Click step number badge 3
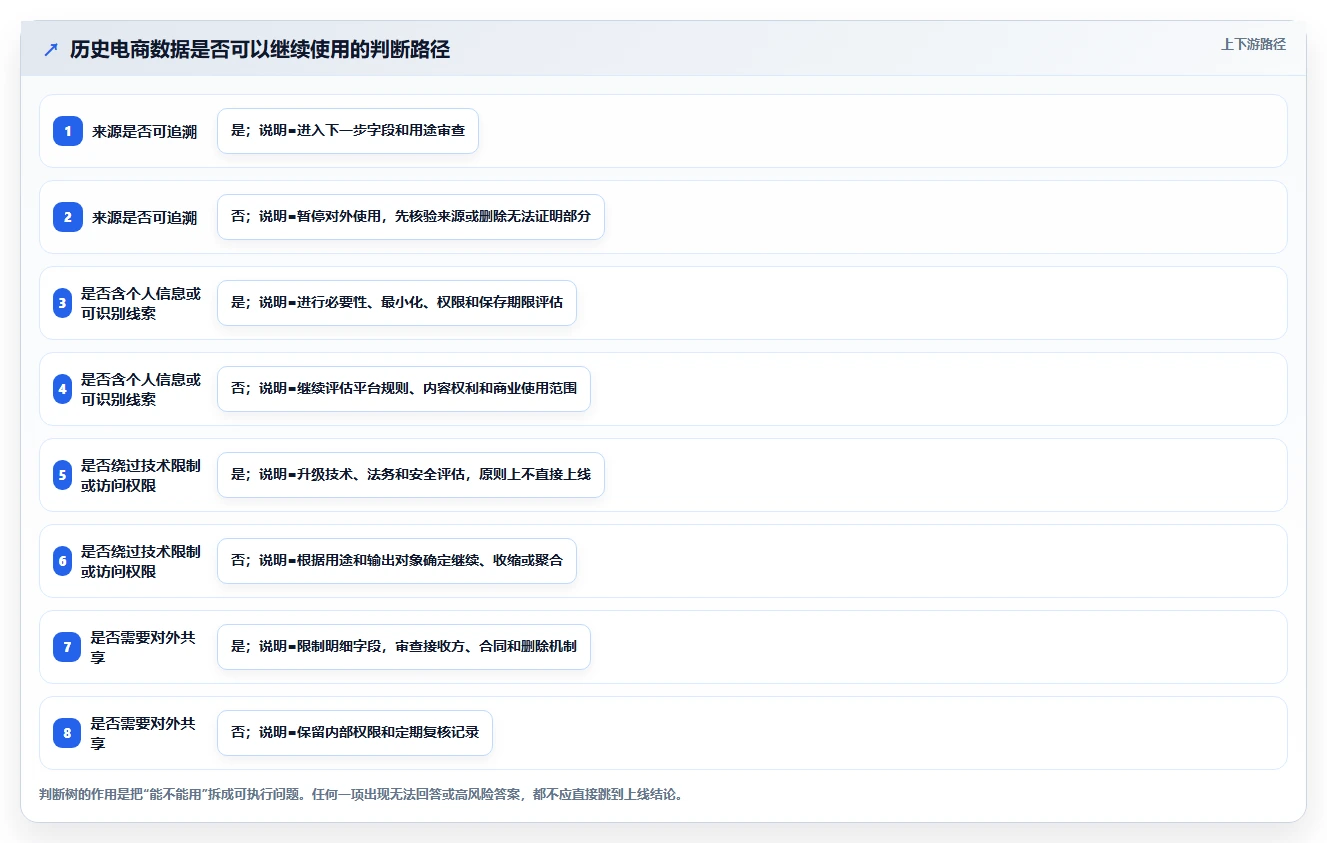The width and height of the screenshot is (1327, 843). pyautogui.click(x=62, y=303)
